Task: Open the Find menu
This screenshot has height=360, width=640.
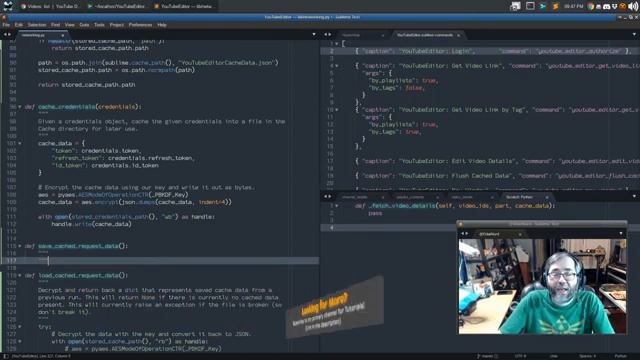Action: tap(56, 25)
